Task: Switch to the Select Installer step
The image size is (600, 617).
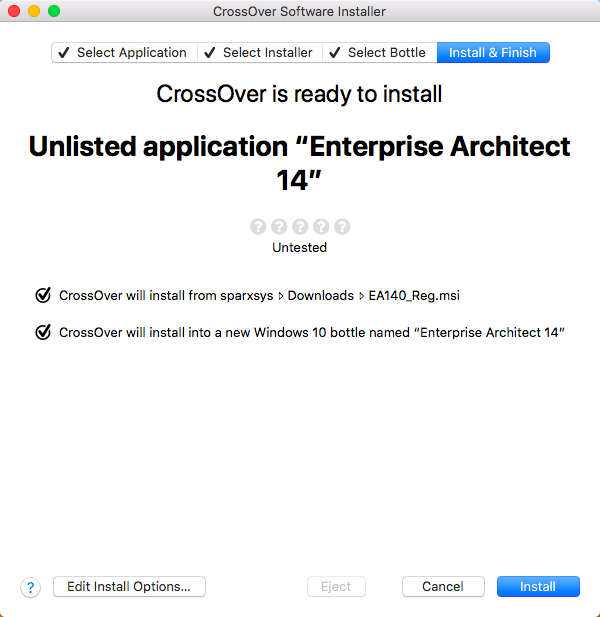Action: point(259,53)
